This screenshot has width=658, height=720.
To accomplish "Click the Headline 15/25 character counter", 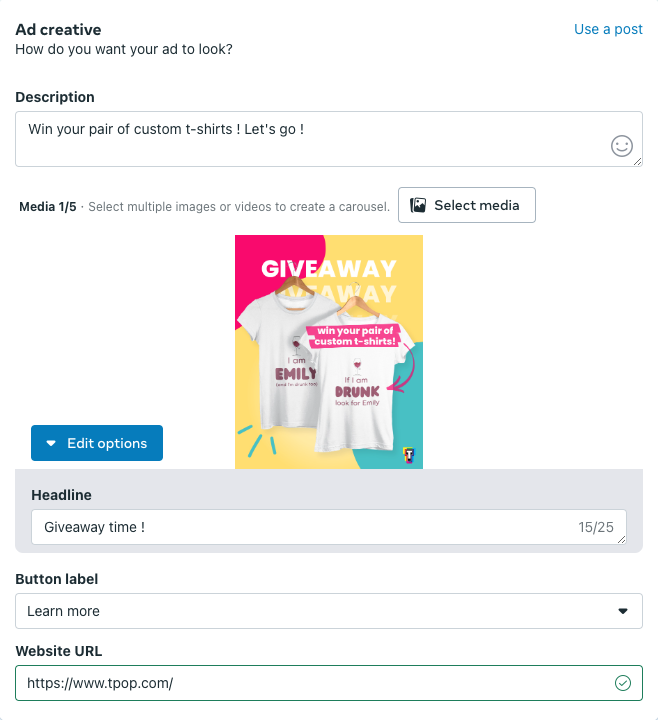I will (x=596, y=526).
